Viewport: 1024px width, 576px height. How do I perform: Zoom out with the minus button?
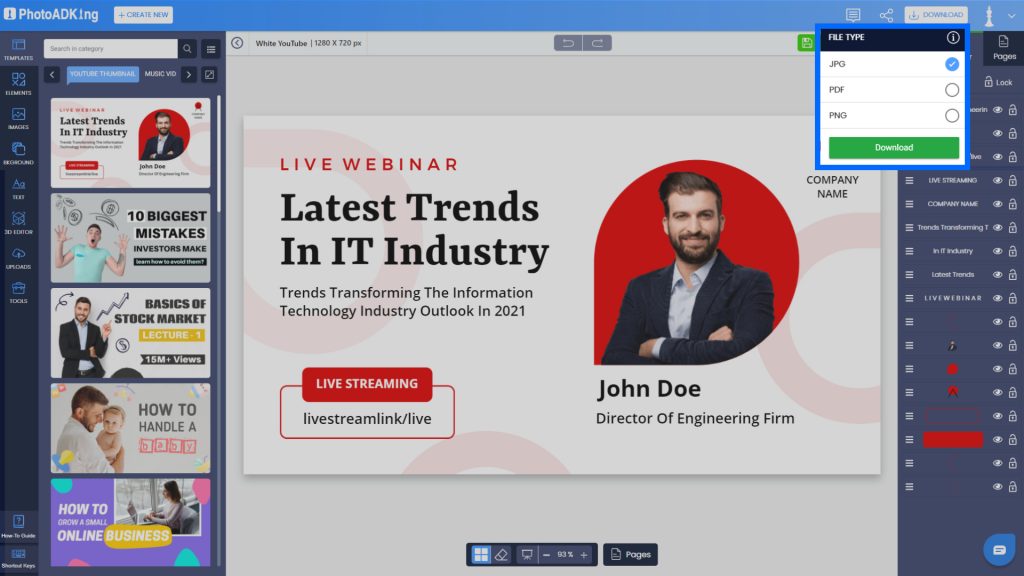coord(547,554)
